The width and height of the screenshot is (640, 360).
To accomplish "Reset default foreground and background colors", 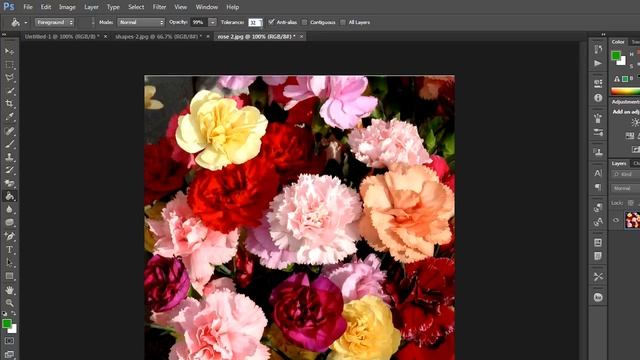I will (4, 313).
